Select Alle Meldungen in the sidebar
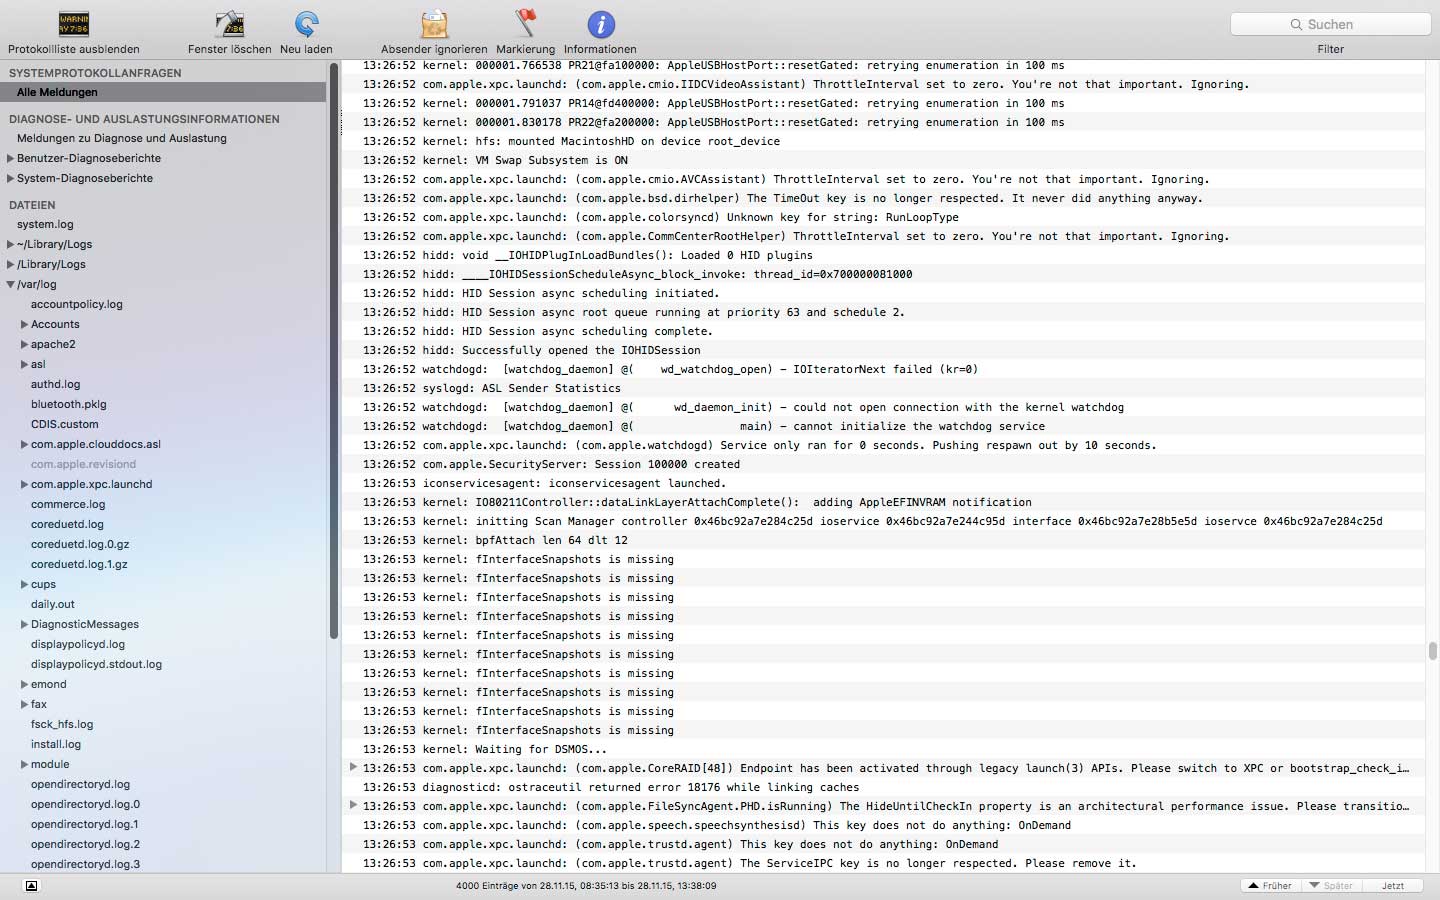Image resolution: width=1440 pixels, height=900 pixels. pyautogui.click(x=57, y=92)
